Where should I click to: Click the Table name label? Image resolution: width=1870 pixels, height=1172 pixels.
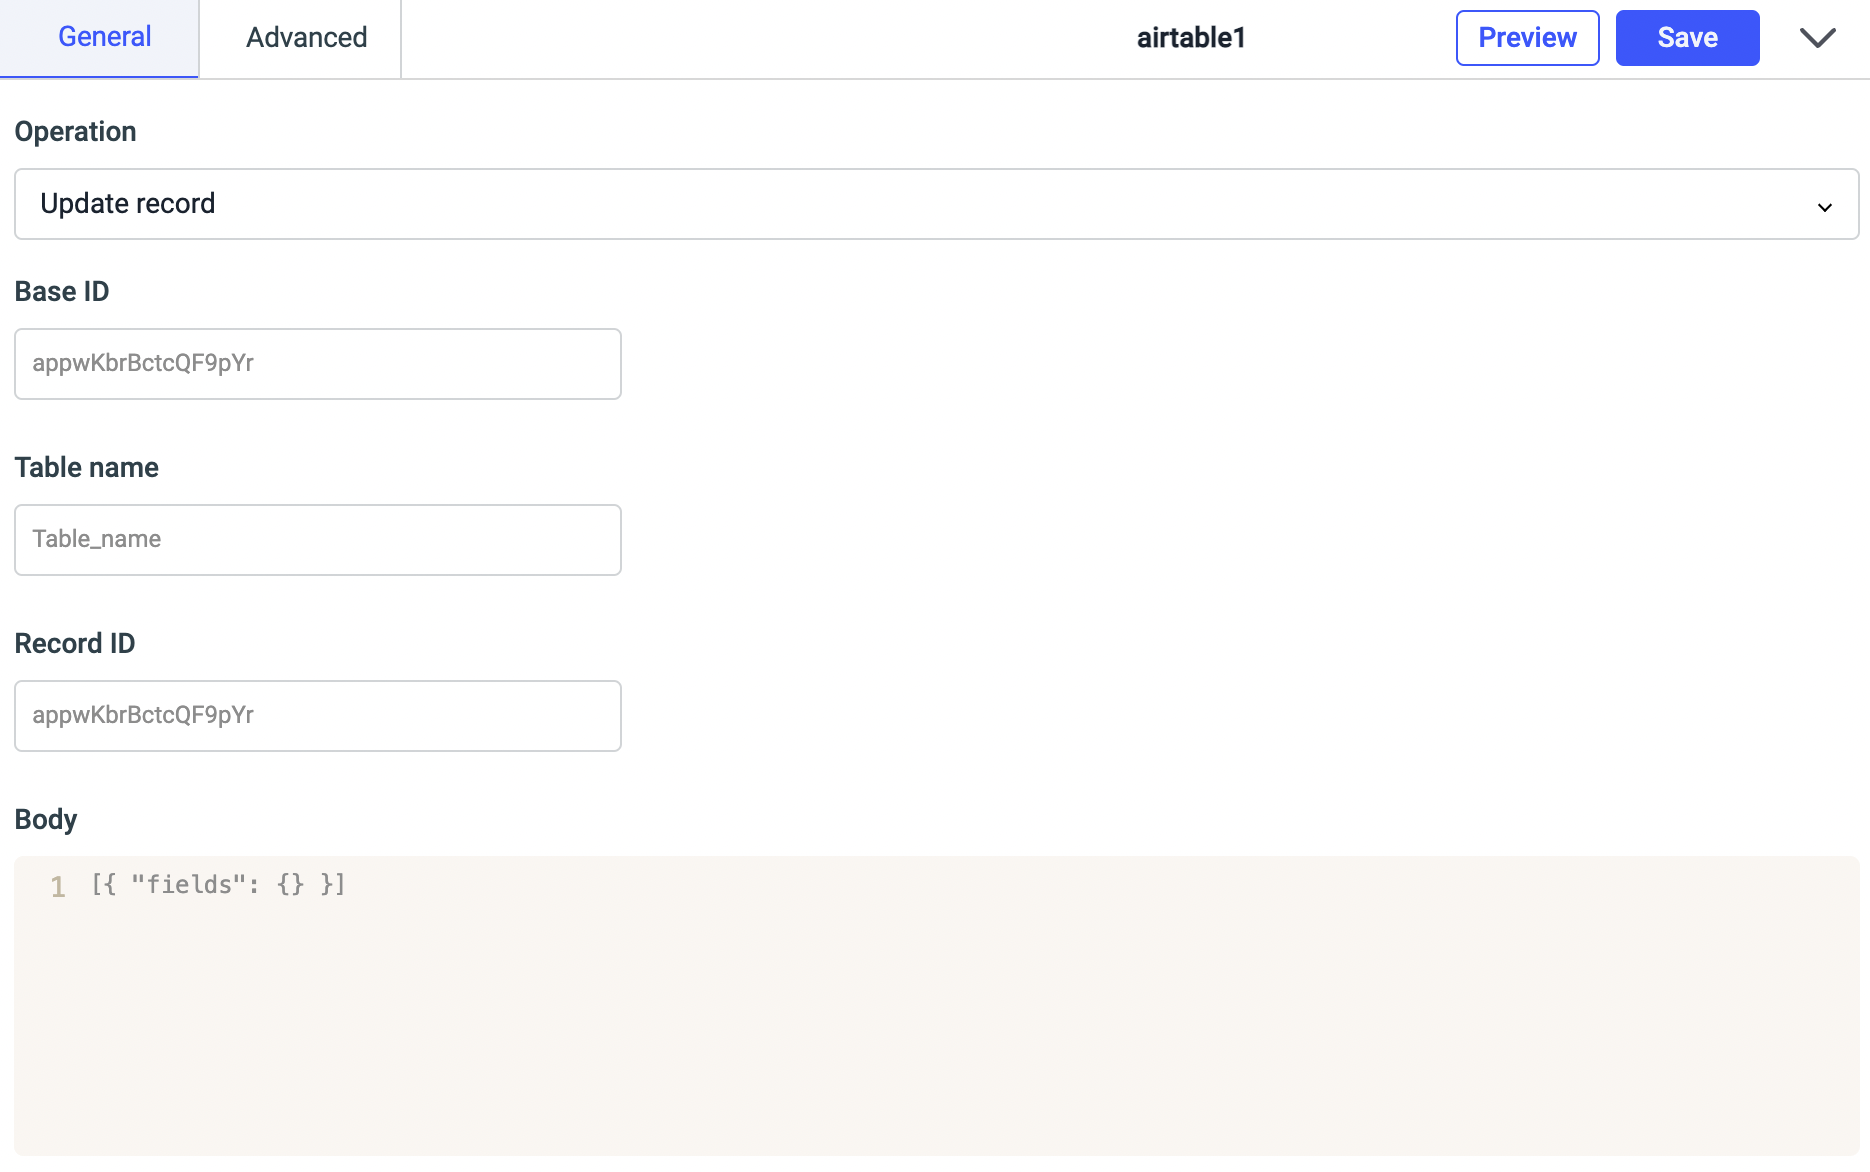(87, 468)
